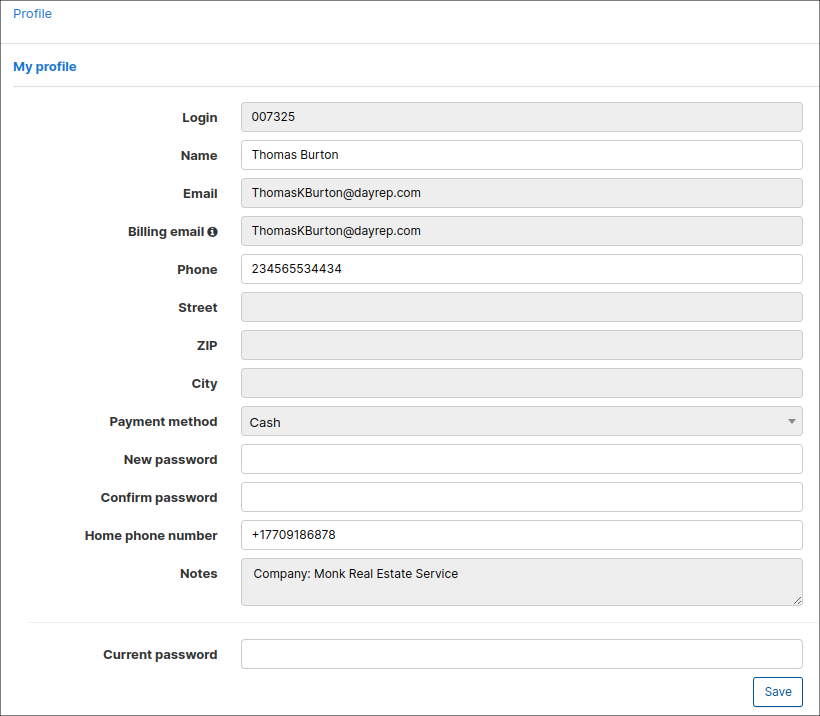Click the ZIP input field
Image resolution: width=820 pixels, height=716 pixels.
(520, 345)
